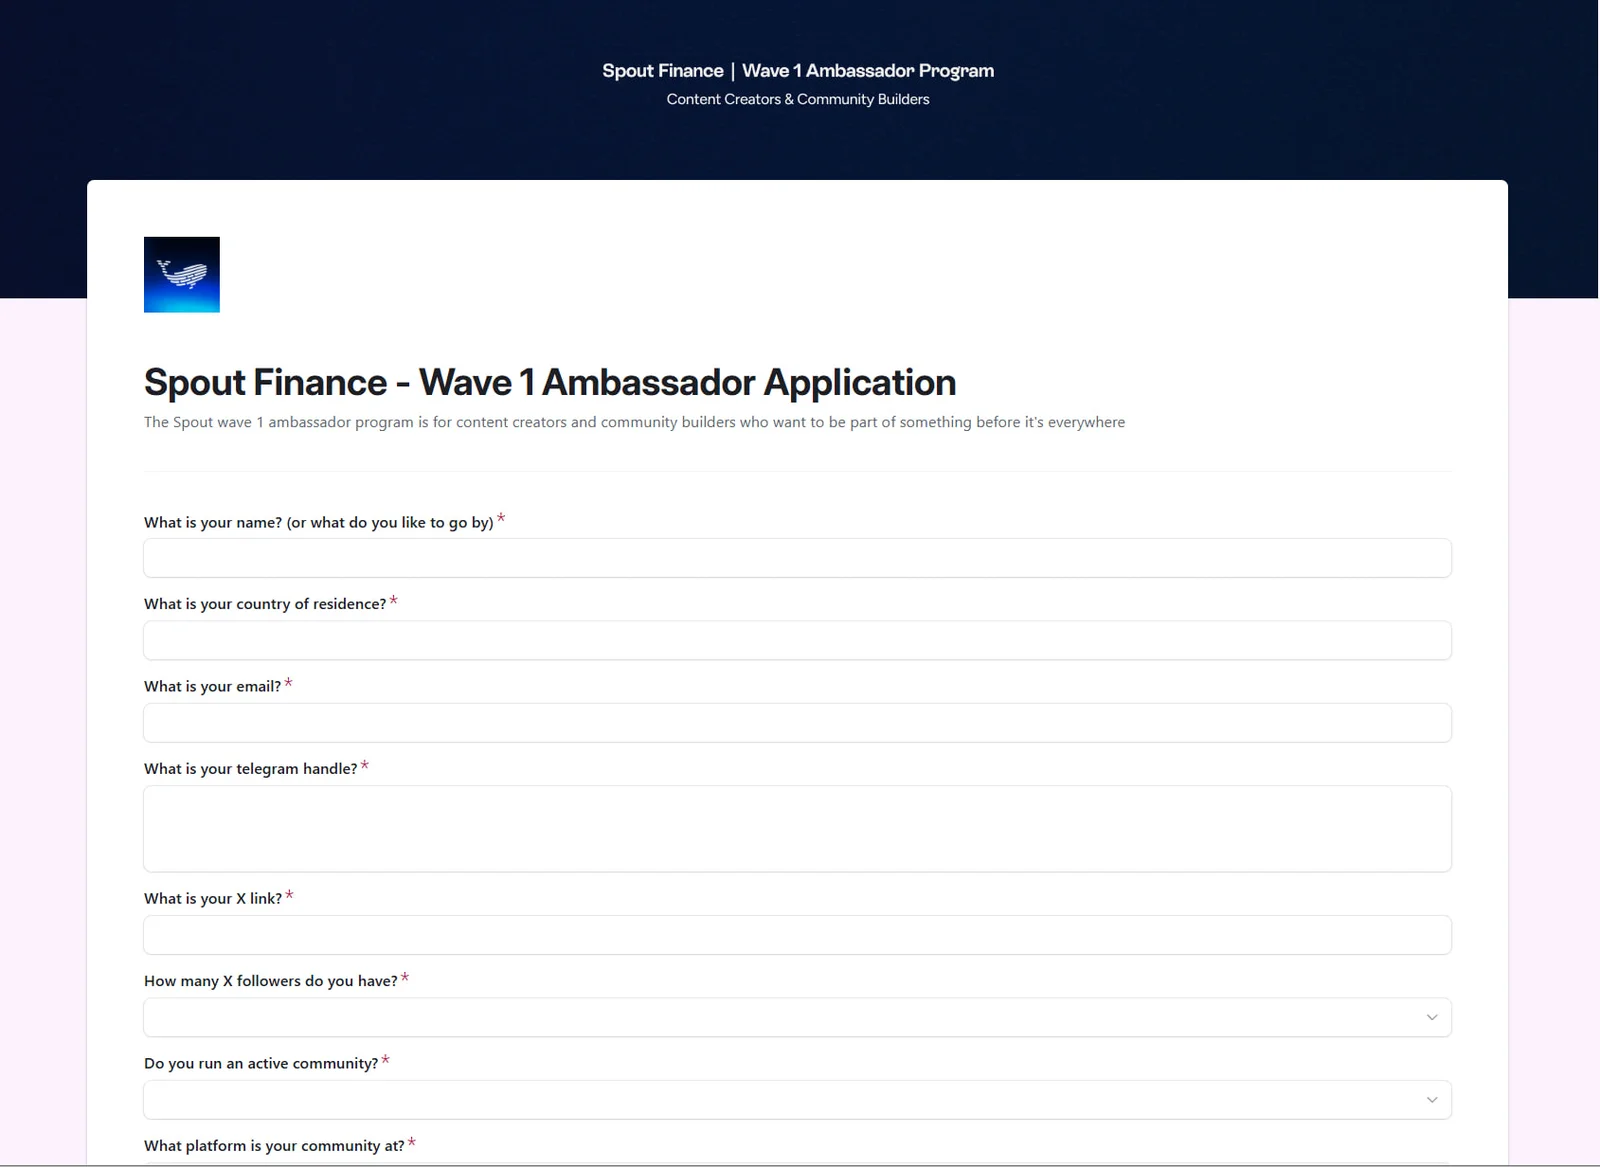Click the 'What platform is your community at?' label

click(x=274, y=1145)
